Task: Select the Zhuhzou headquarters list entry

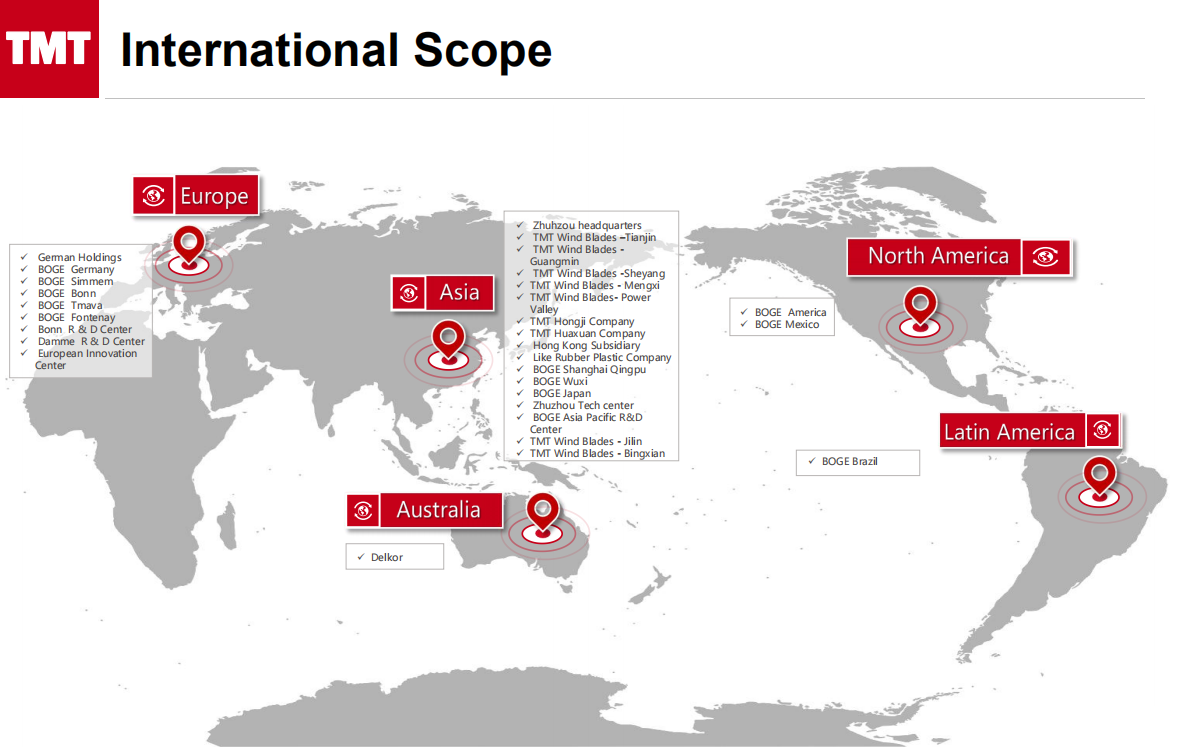Action: (x=587, y=225)
